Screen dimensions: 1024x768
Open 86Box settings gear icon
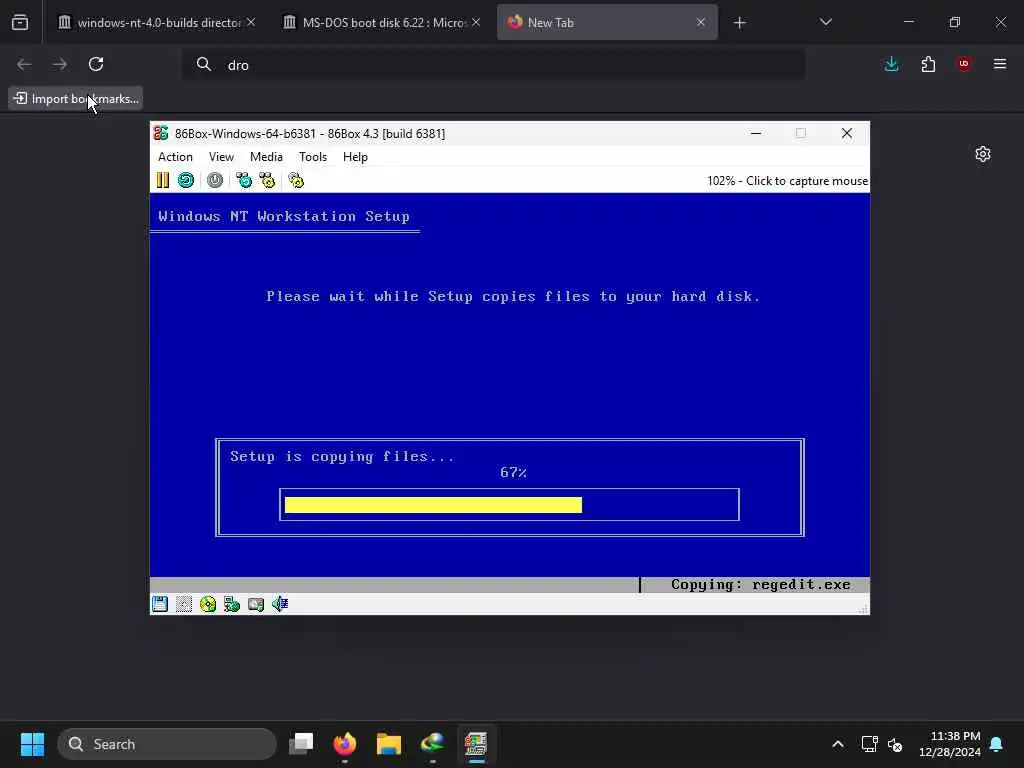coord(296,180)
